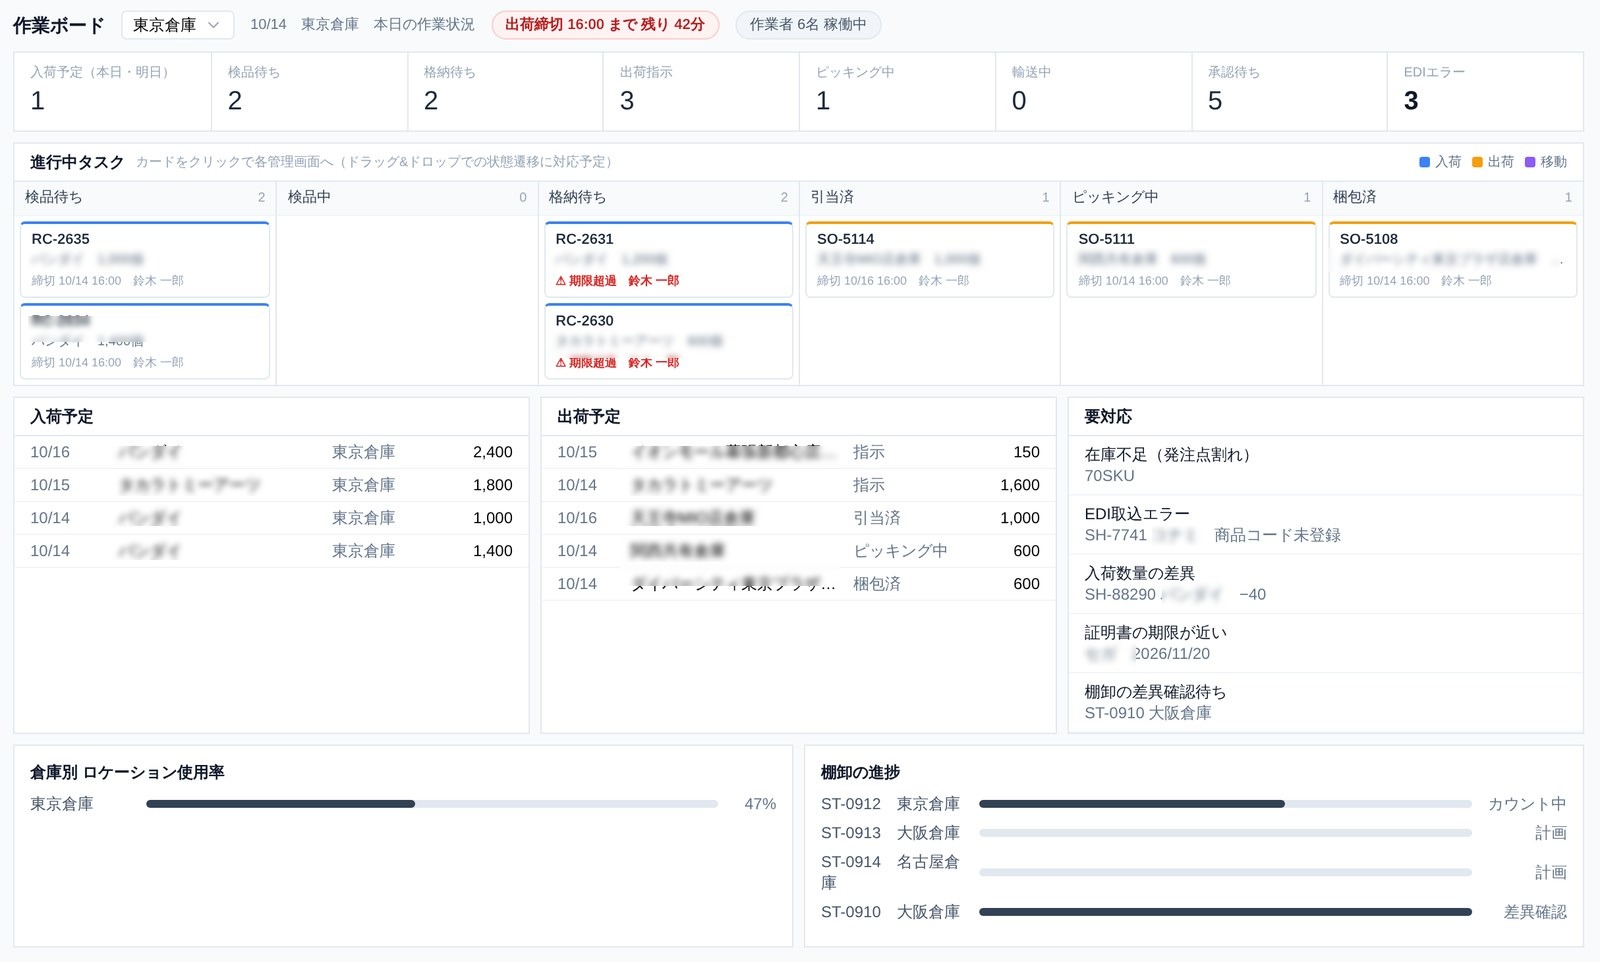Open the 入荷予定（本日・明日）summary tile

coord(112,92)
